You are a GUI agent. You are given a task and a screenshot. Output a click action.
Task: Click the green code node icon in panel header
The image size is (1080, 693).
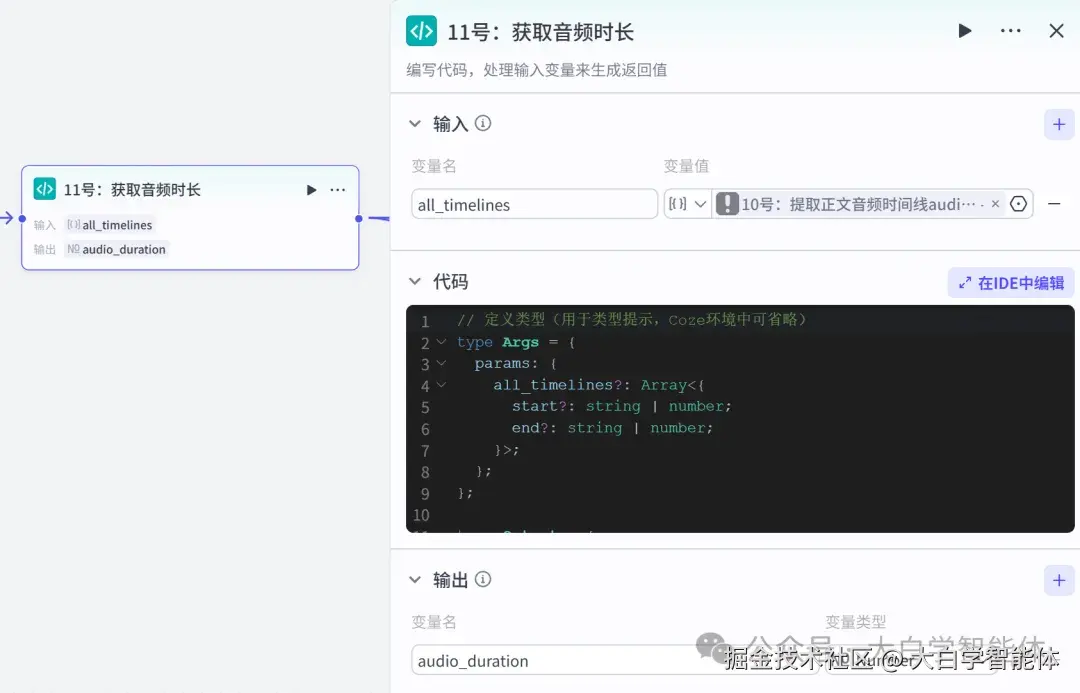421,31
